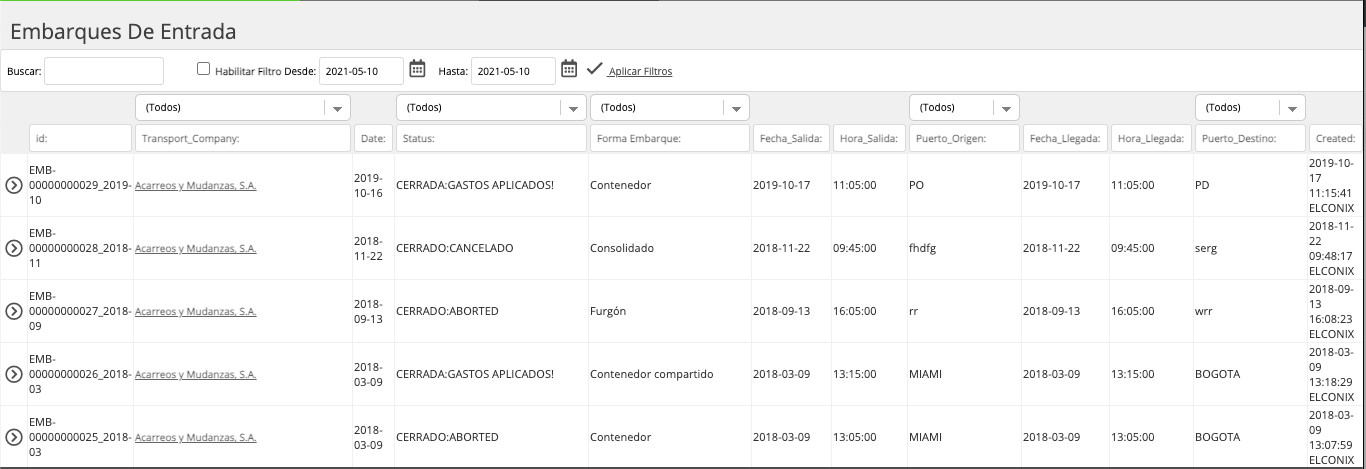Open the calendar icon next to Hasta date
1366x469 pixels.
tap(569, 70)
